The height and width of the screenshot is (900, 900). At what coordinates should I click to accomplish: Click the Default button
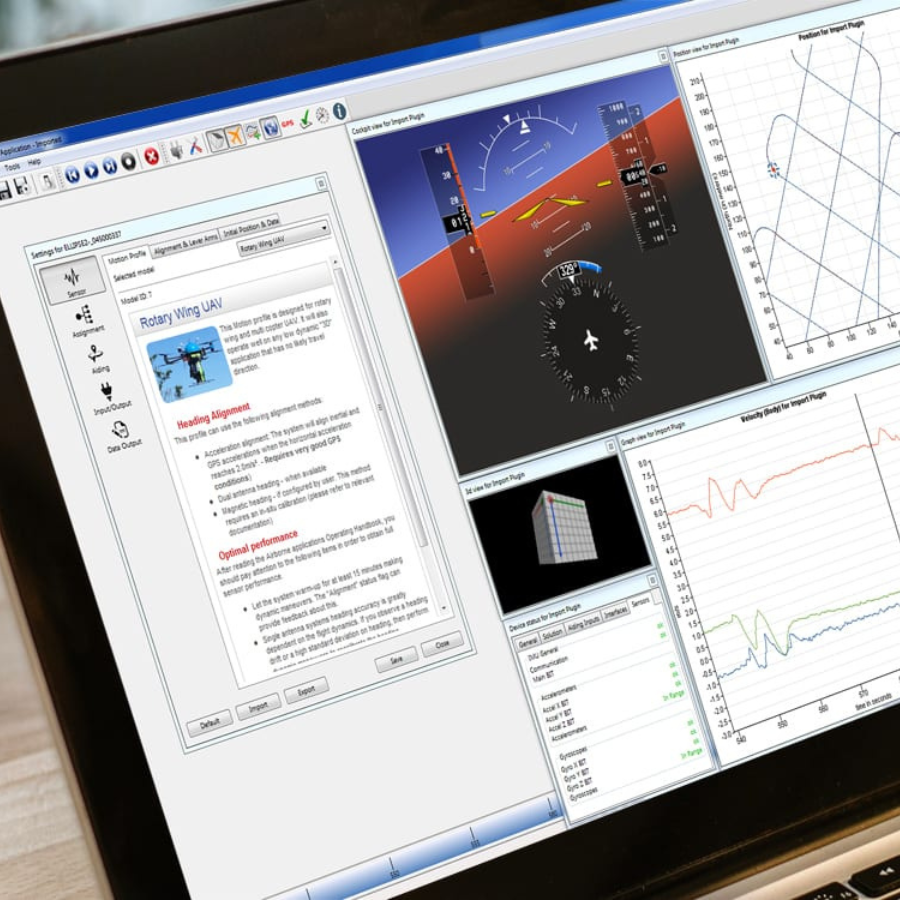coord(210,723)
